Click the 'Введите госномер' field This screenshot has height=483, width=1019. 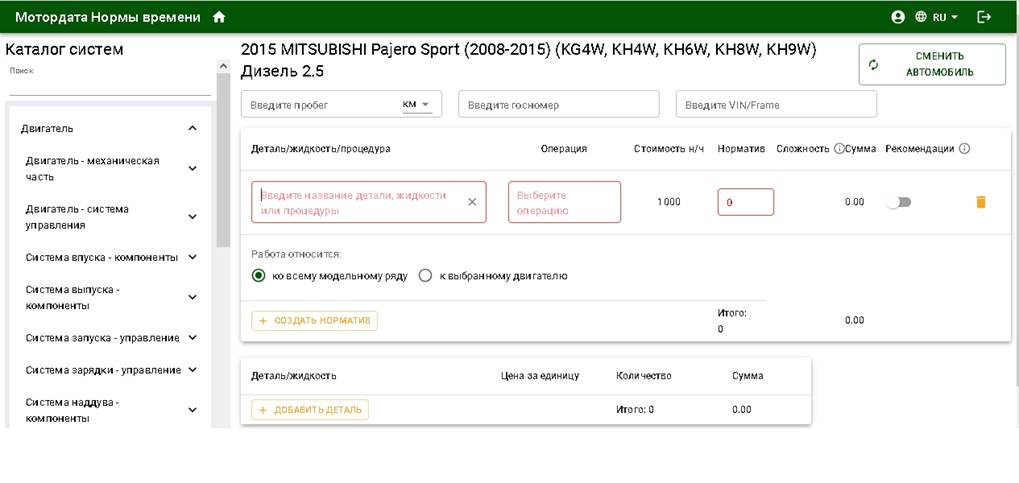[559, 104]
